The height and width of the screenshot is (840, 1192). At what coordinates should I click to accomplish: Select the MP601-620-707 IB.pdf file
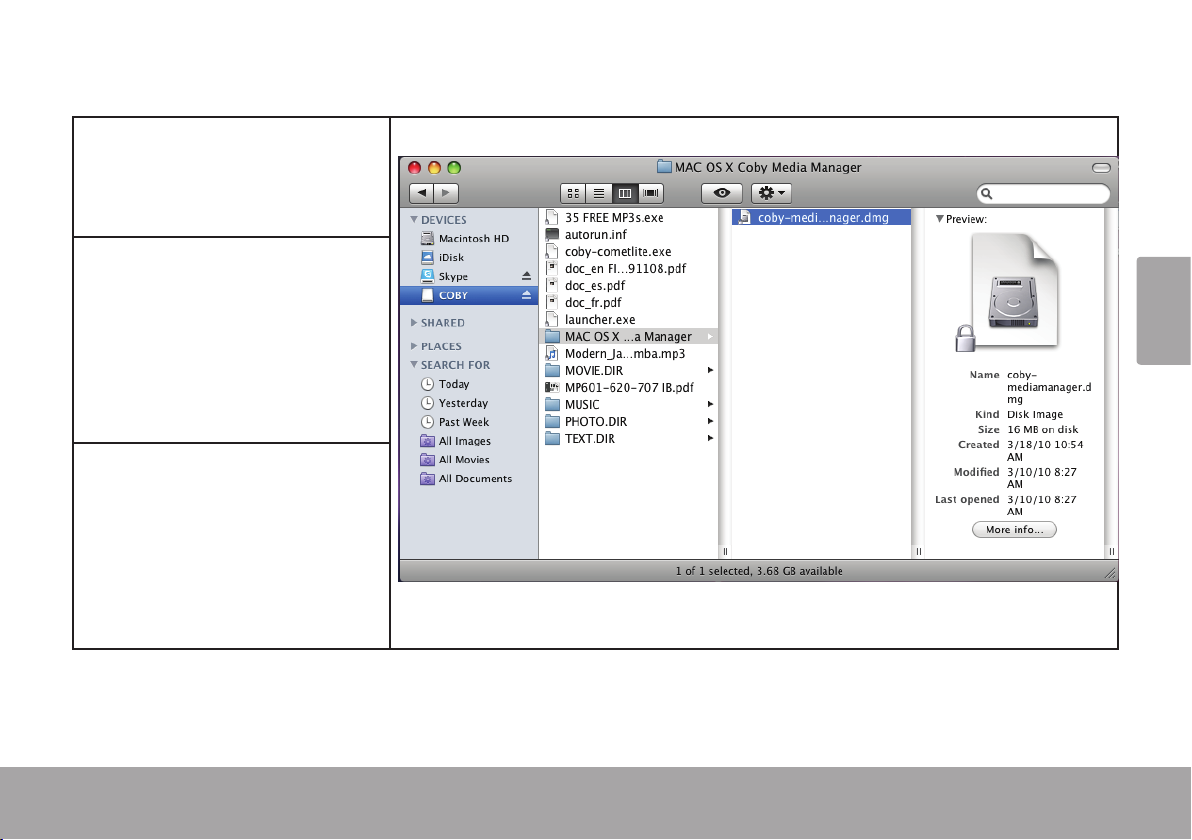coord(629,388)
